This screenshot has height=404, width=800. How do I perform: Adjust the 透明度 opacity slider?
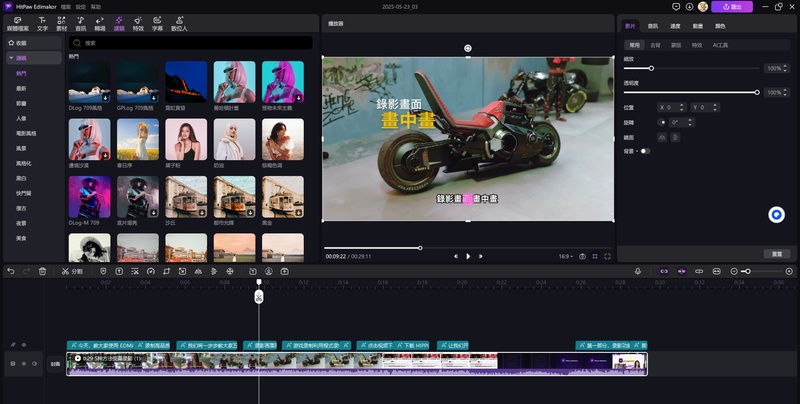point(691,92)
